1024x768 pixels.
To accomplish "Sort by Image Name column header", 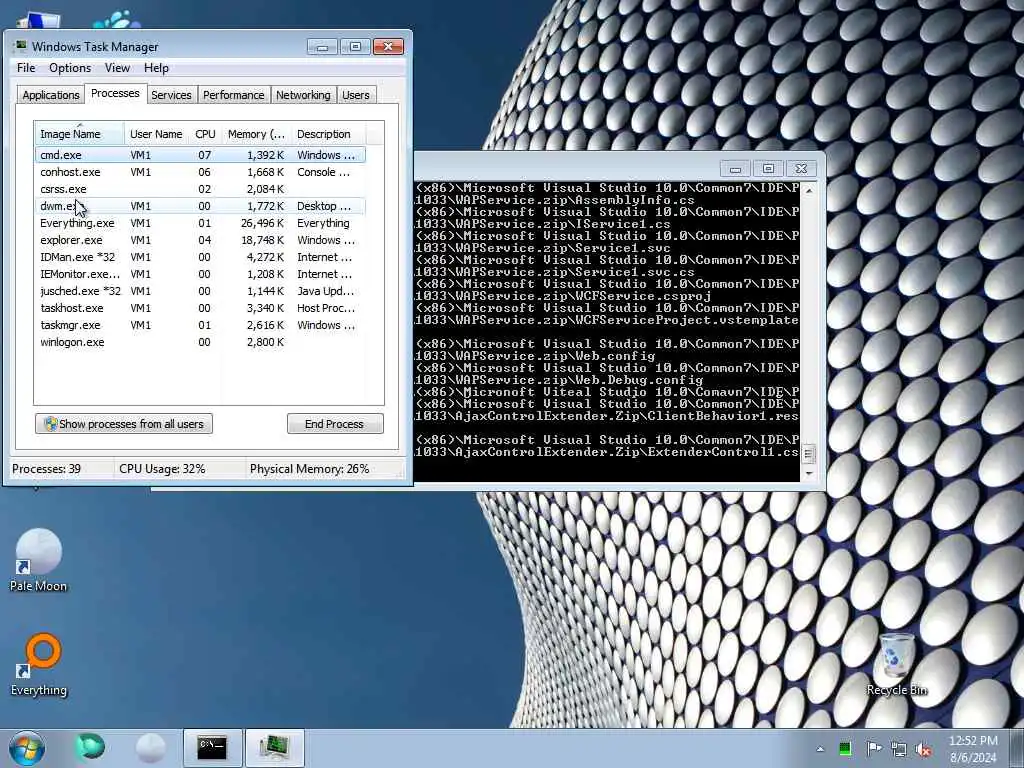I will tap(80, 134).
